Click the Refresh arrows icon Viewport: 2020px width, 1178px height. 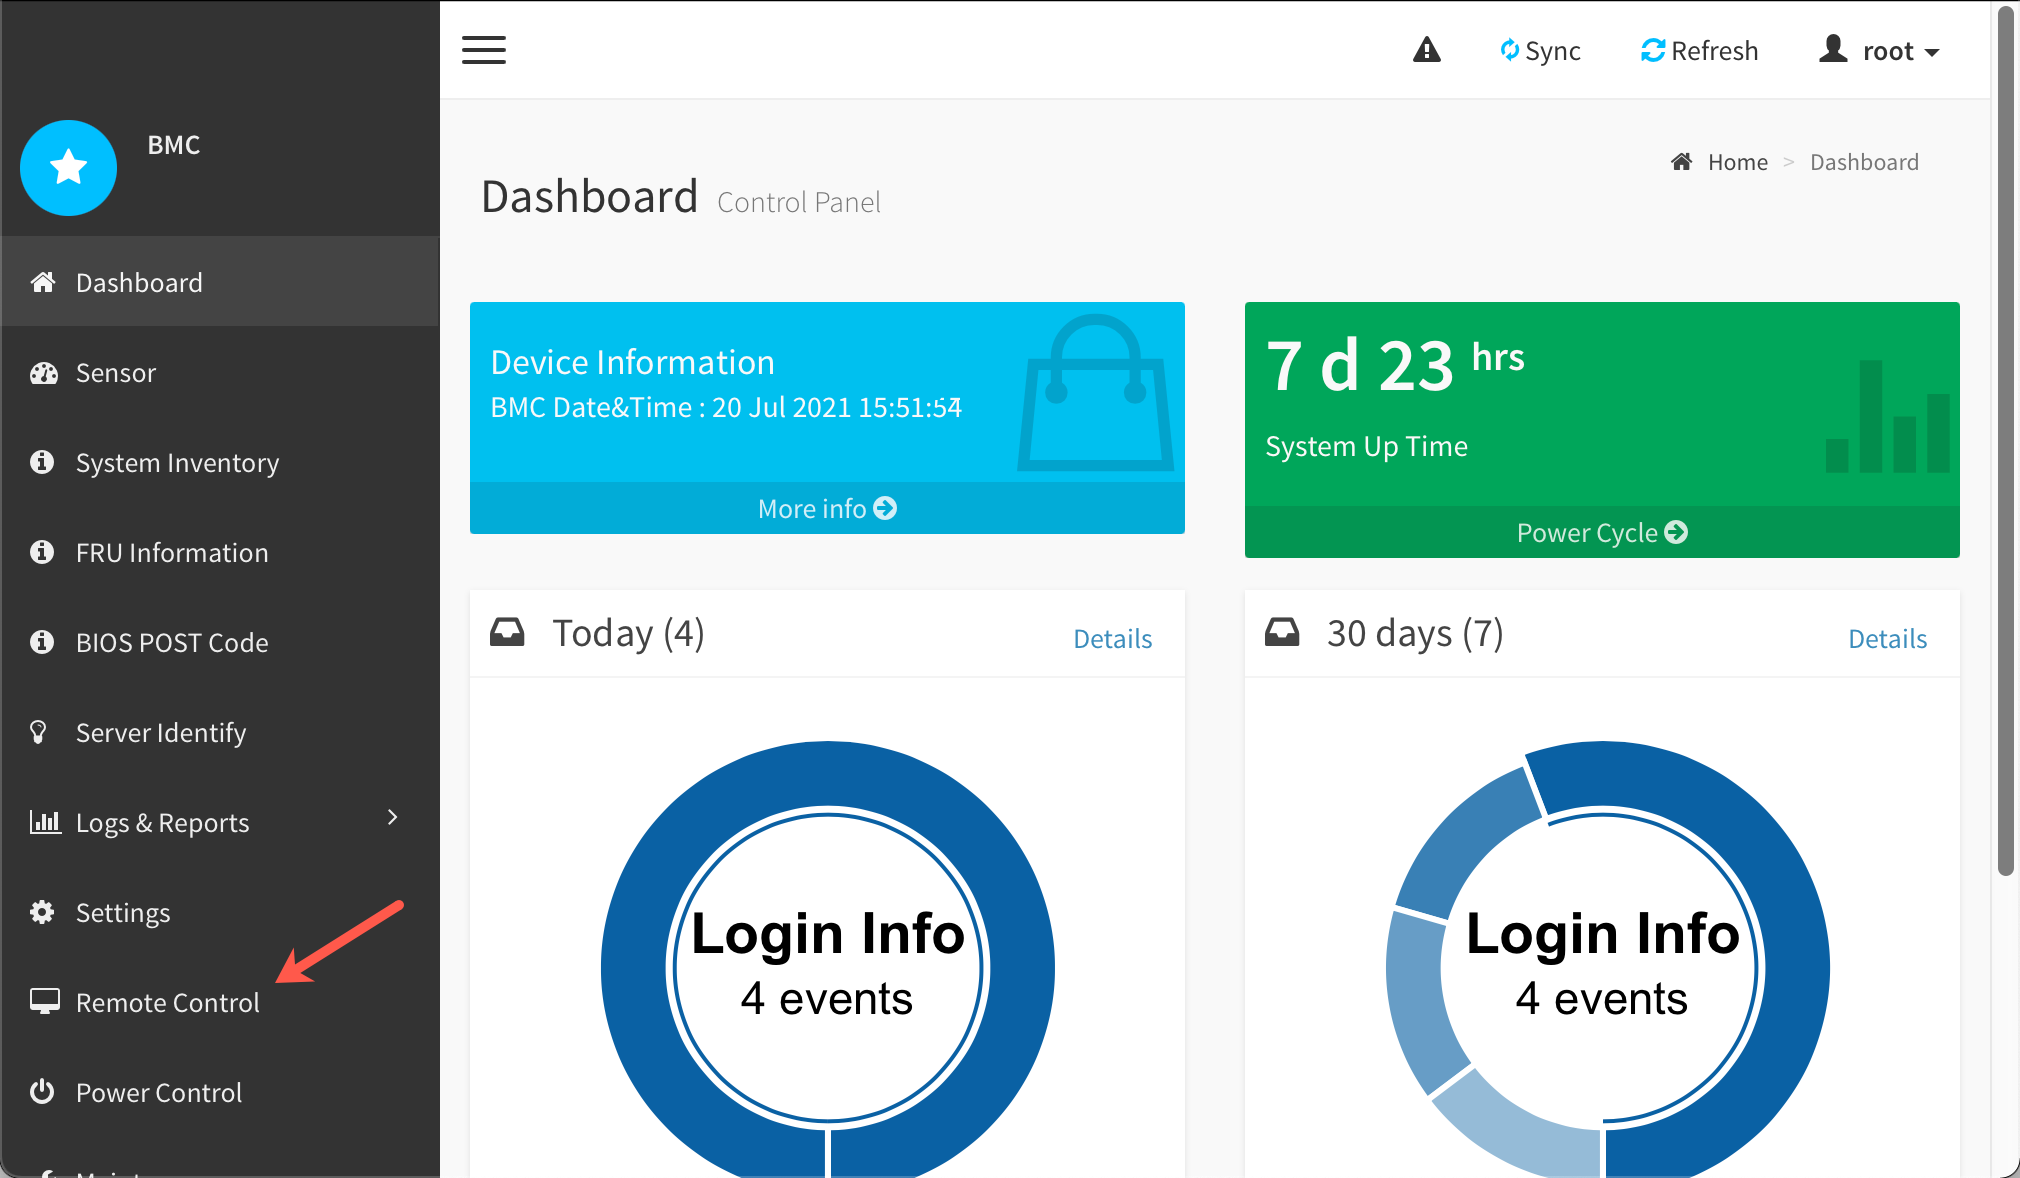1653,50
